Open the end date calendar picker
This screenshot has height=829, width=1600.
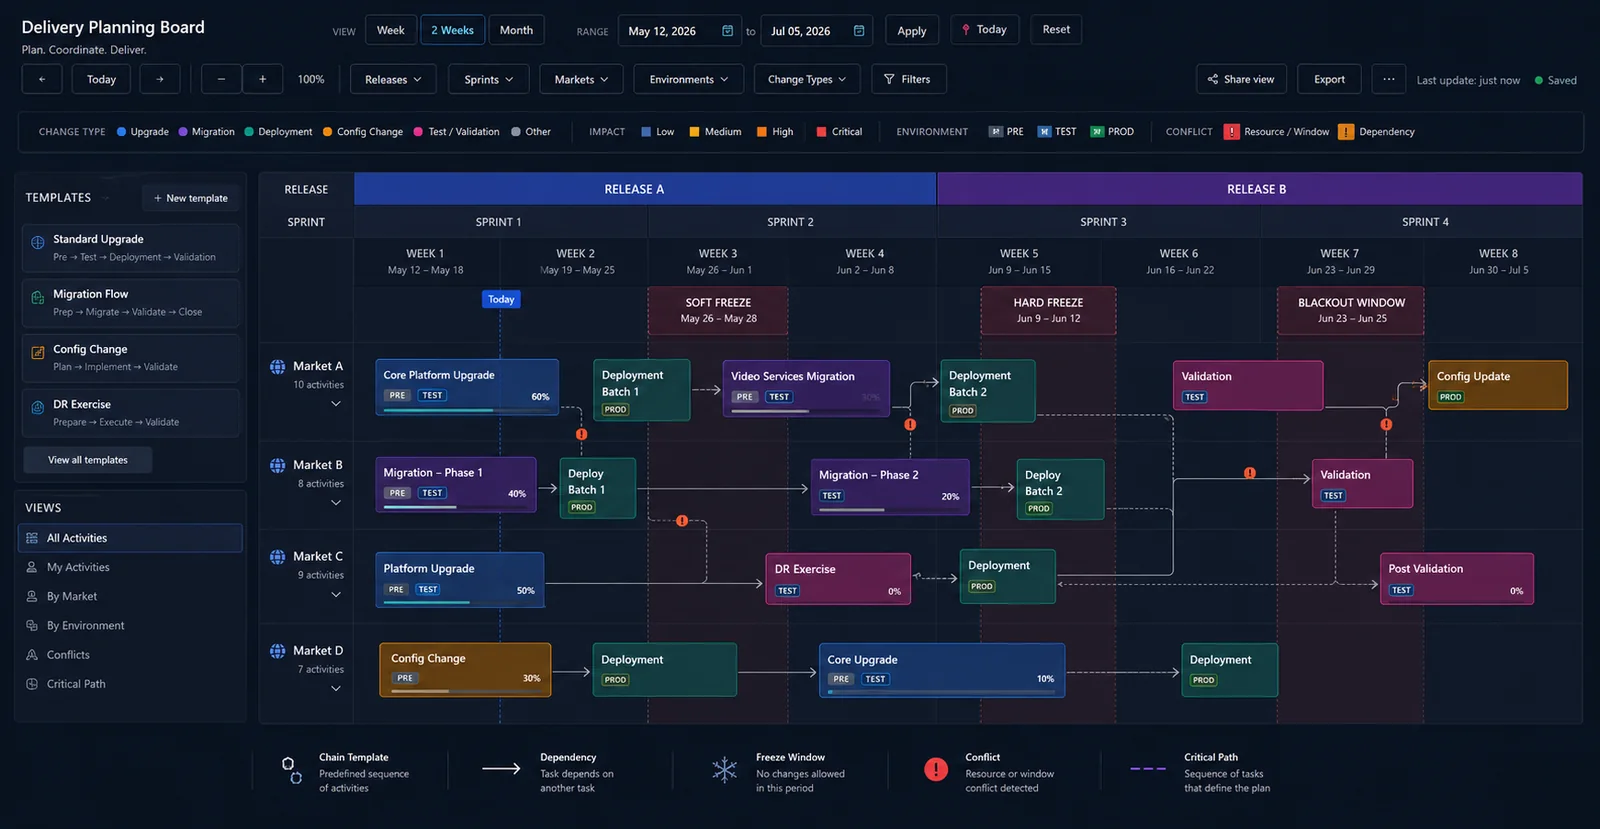tap(858, 31)
